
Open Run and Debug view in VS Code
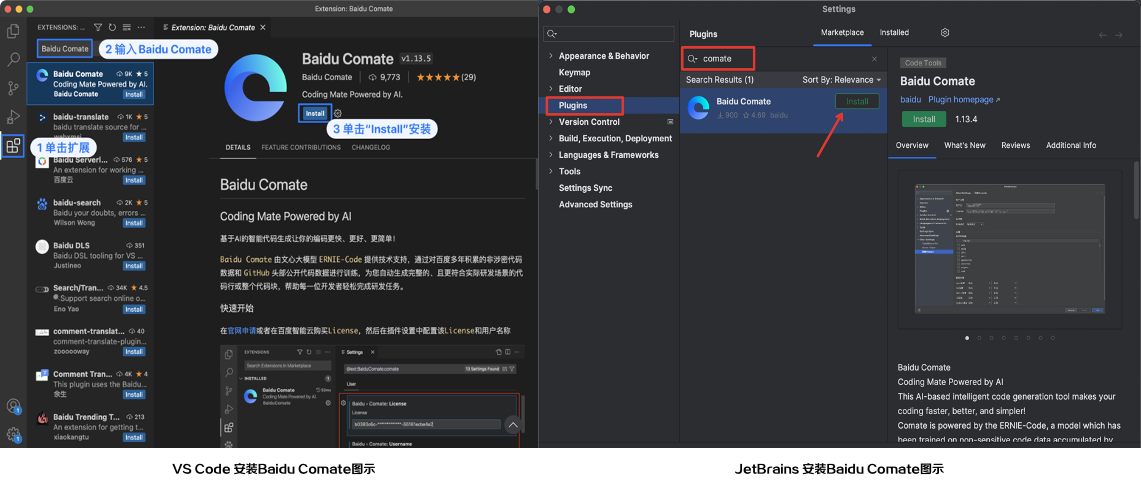click(x=13, y=116)
